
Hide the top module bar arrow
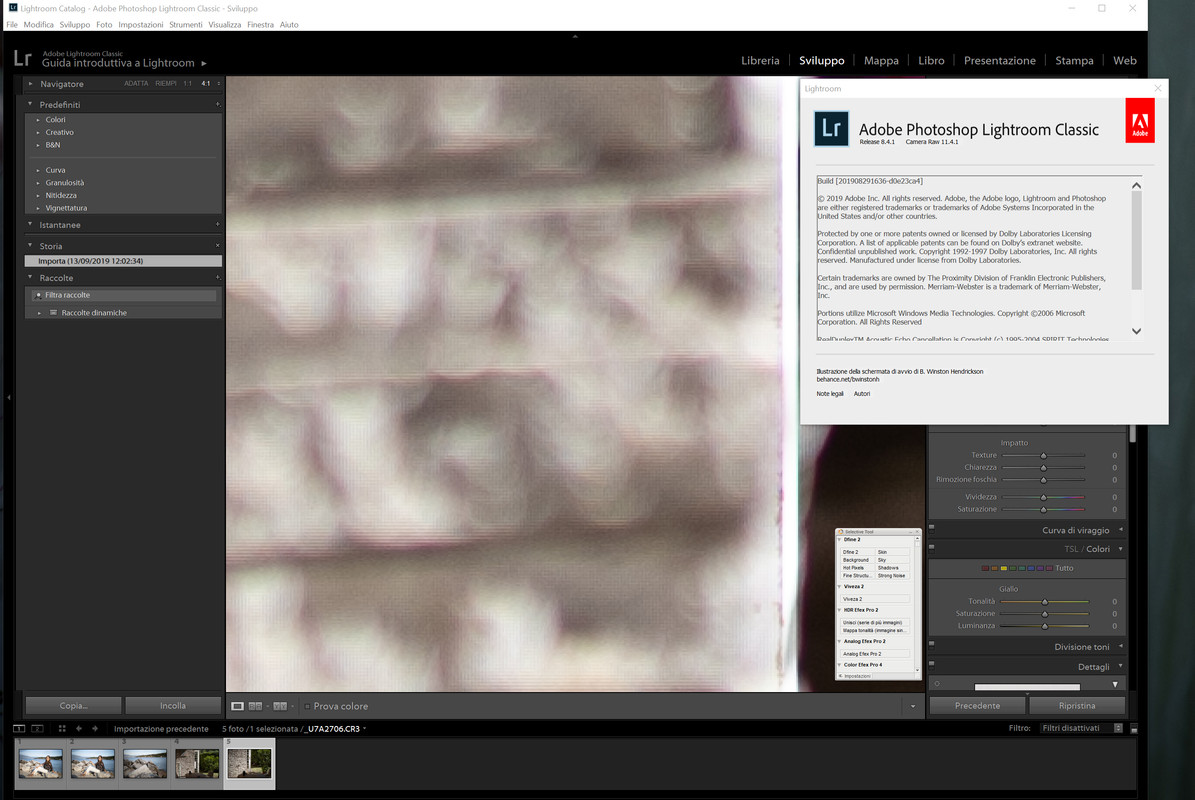click(x=575, y=36)
